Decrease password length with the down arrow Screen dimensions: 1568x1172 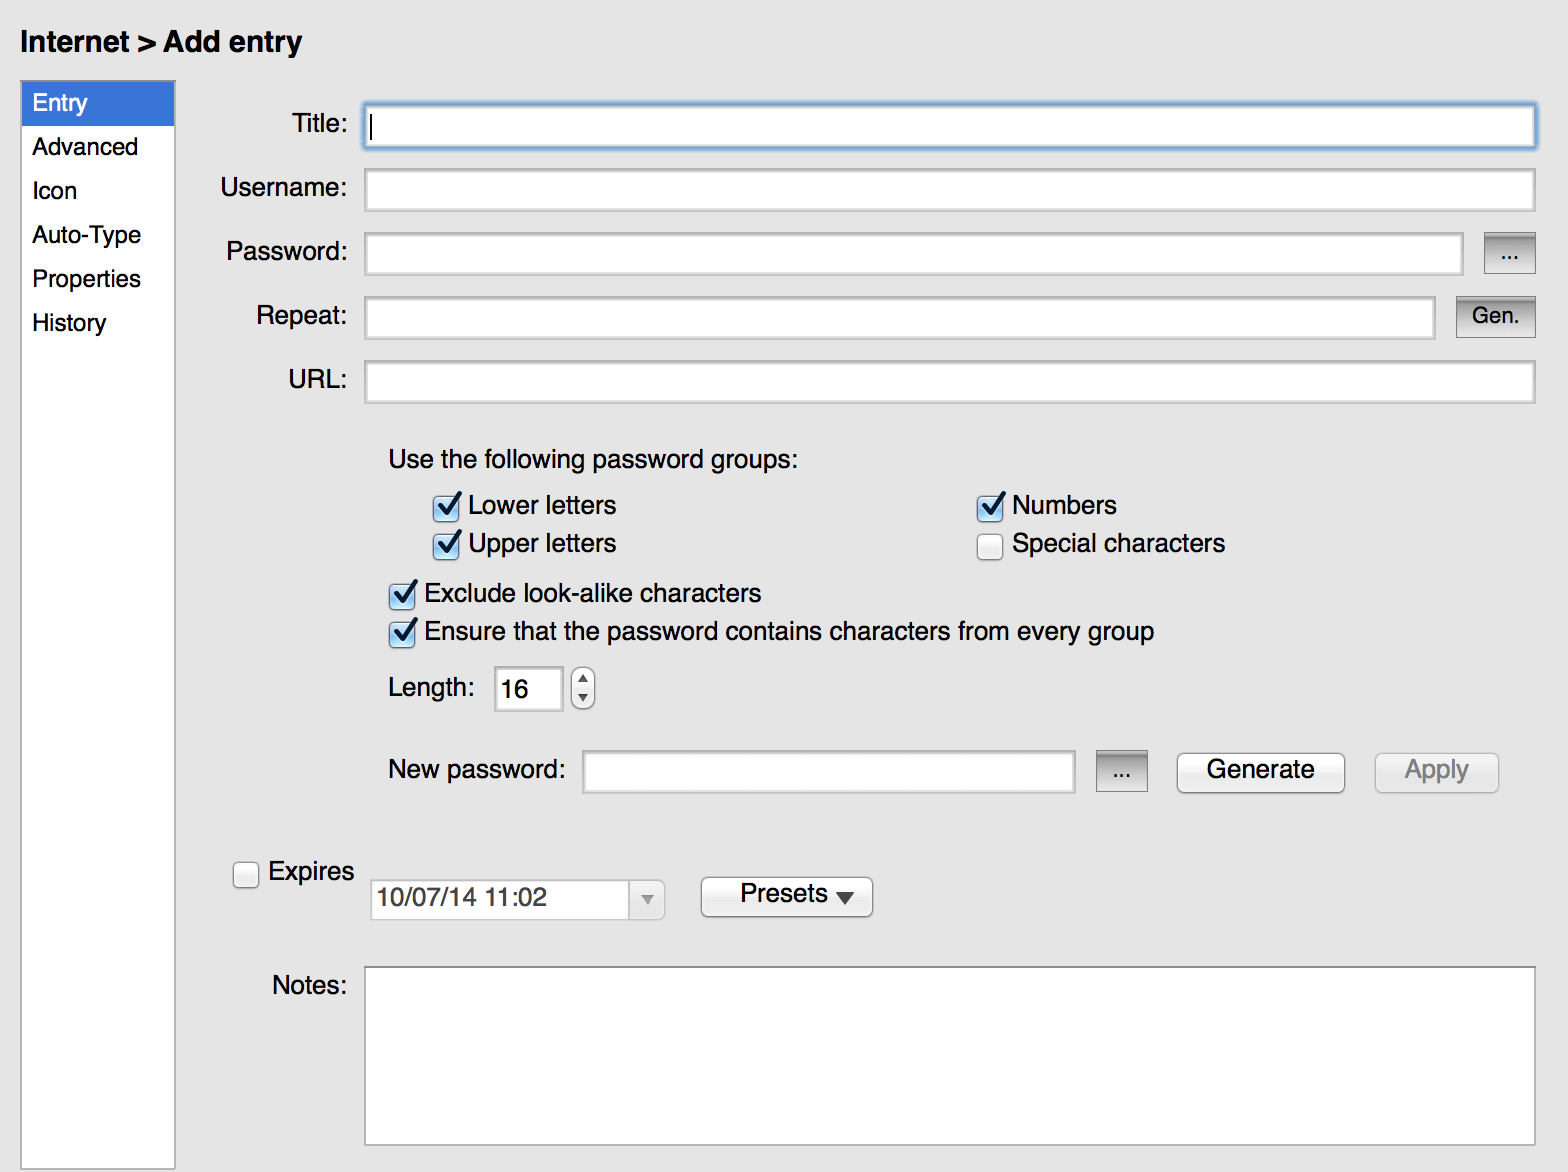tap(583, 698)
